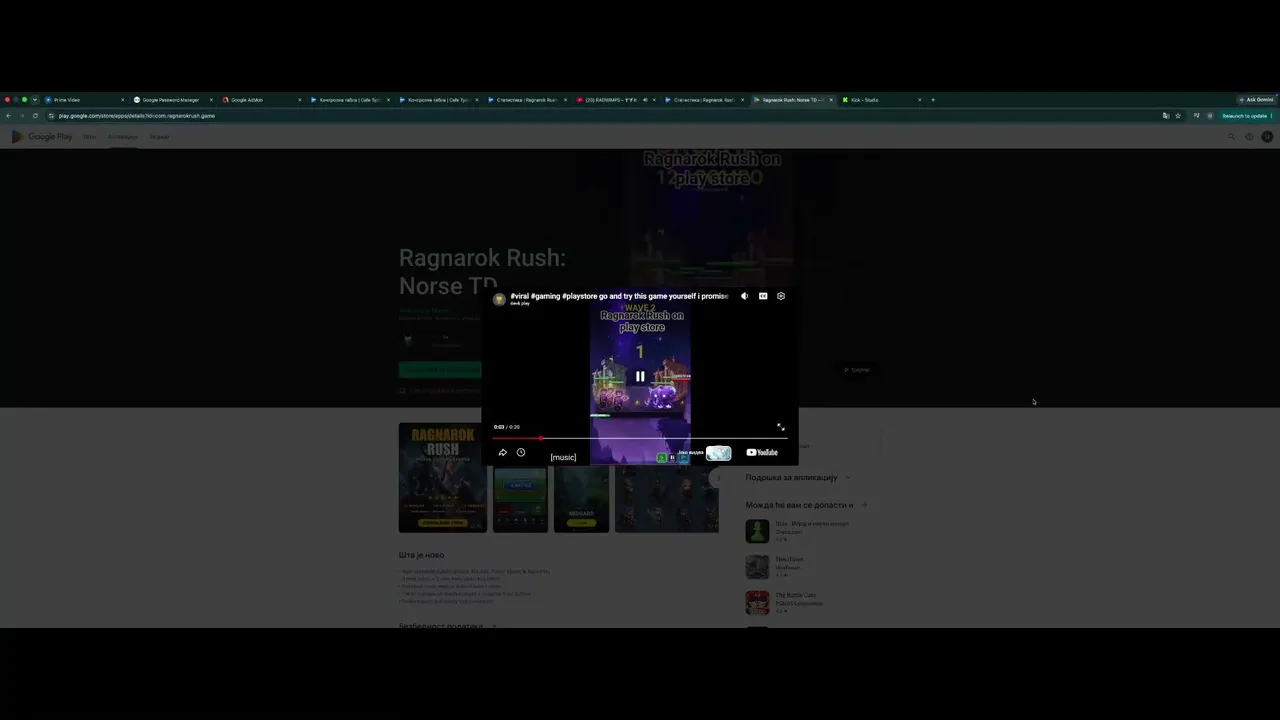This screenshot has width=1280, height=720.
Task: Bookmark this page with the star icon
Action: tap(1178, 116)
